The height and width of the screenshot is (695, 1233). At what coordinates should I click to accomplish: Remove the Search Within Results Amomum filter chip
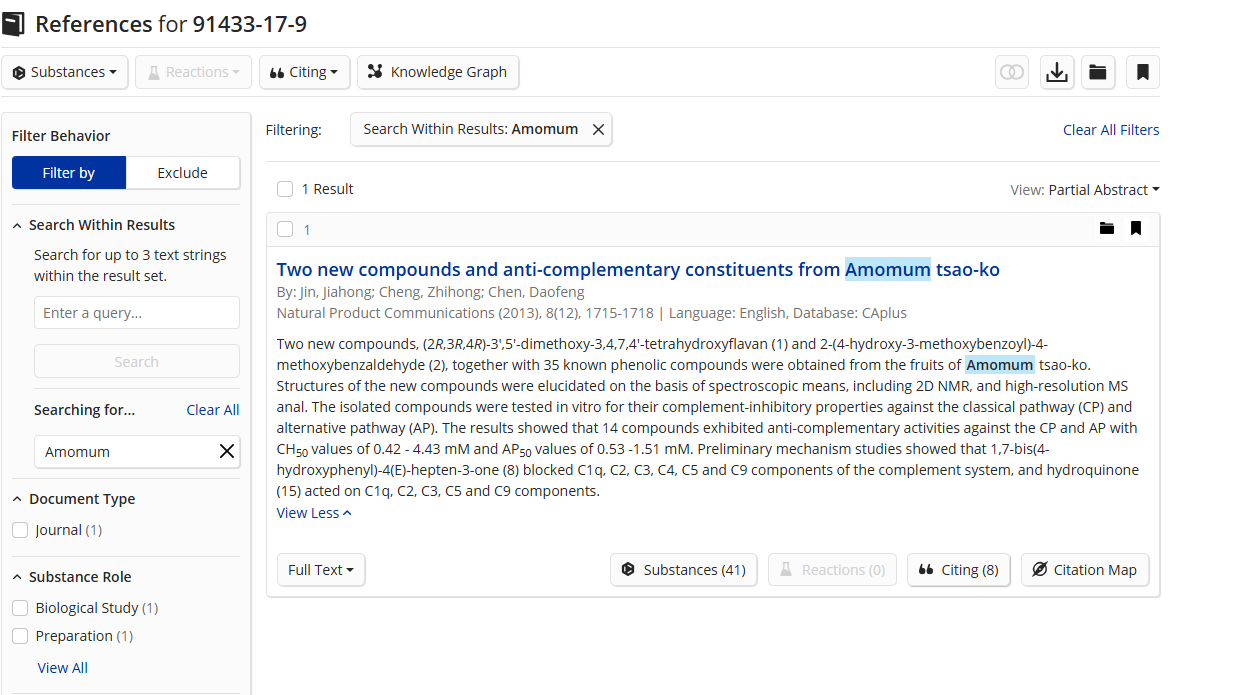598,129
